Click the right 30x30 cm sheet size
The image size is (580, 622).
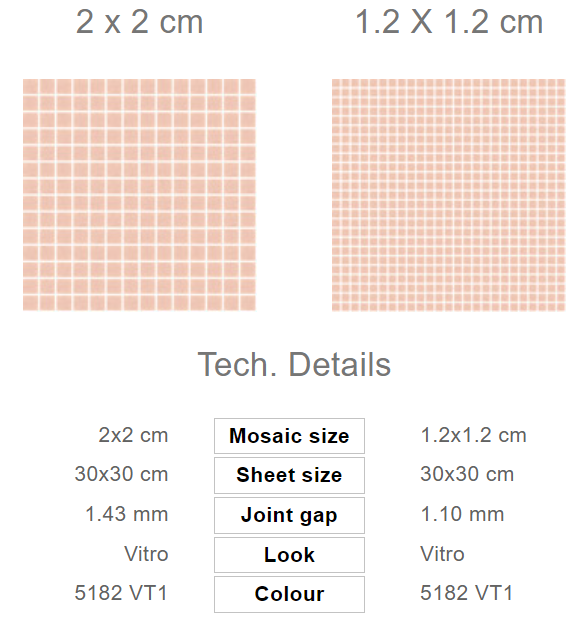click(467, 474)
